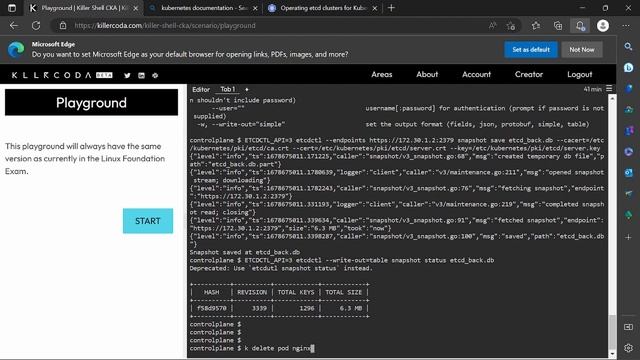Open terminal hamburger menu
The height and width of the screenshot is (360, 640).
pos(609,89)
